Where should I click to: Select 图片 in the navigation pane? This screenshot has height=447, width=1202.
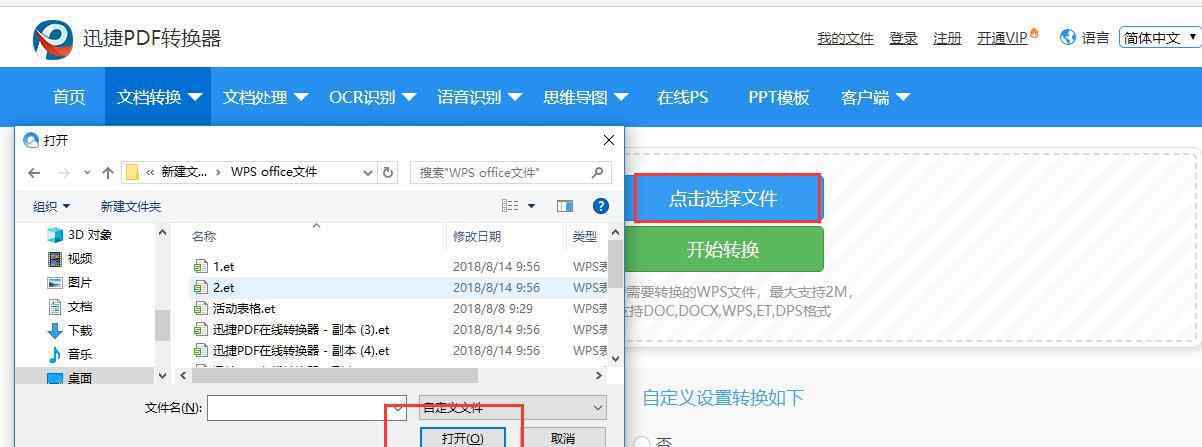point(70,282)
